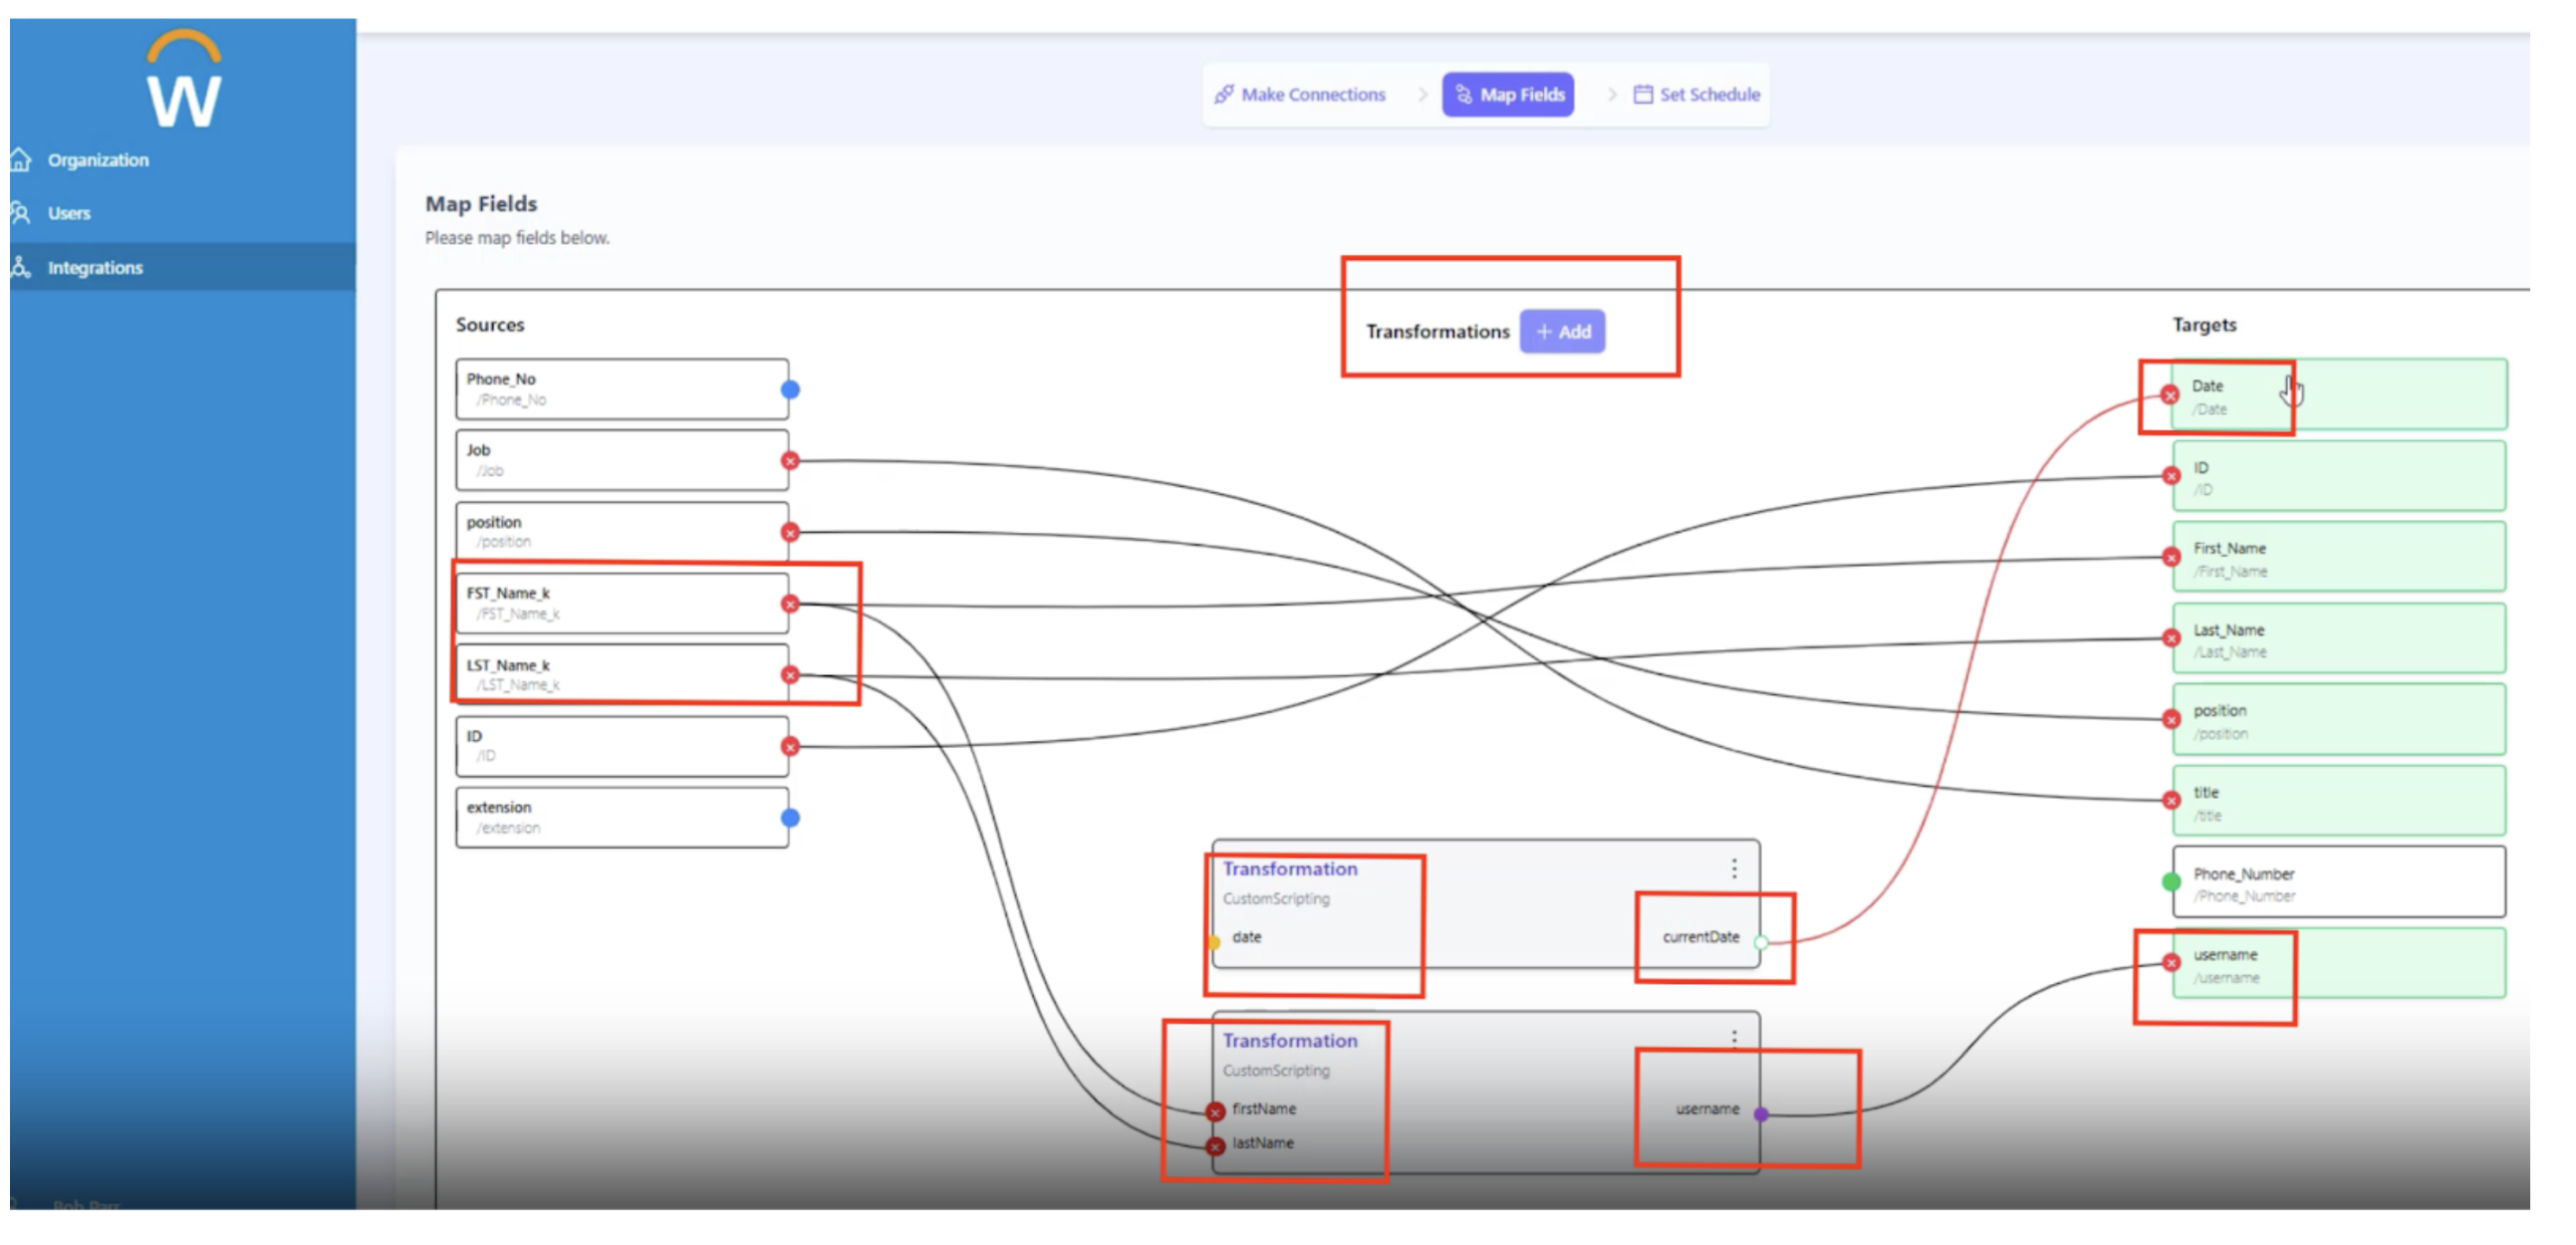Viewport: 2576px width, 1245px height.
Task: Click the red disconnect icon on the Job source
Action: coord(791,461)
